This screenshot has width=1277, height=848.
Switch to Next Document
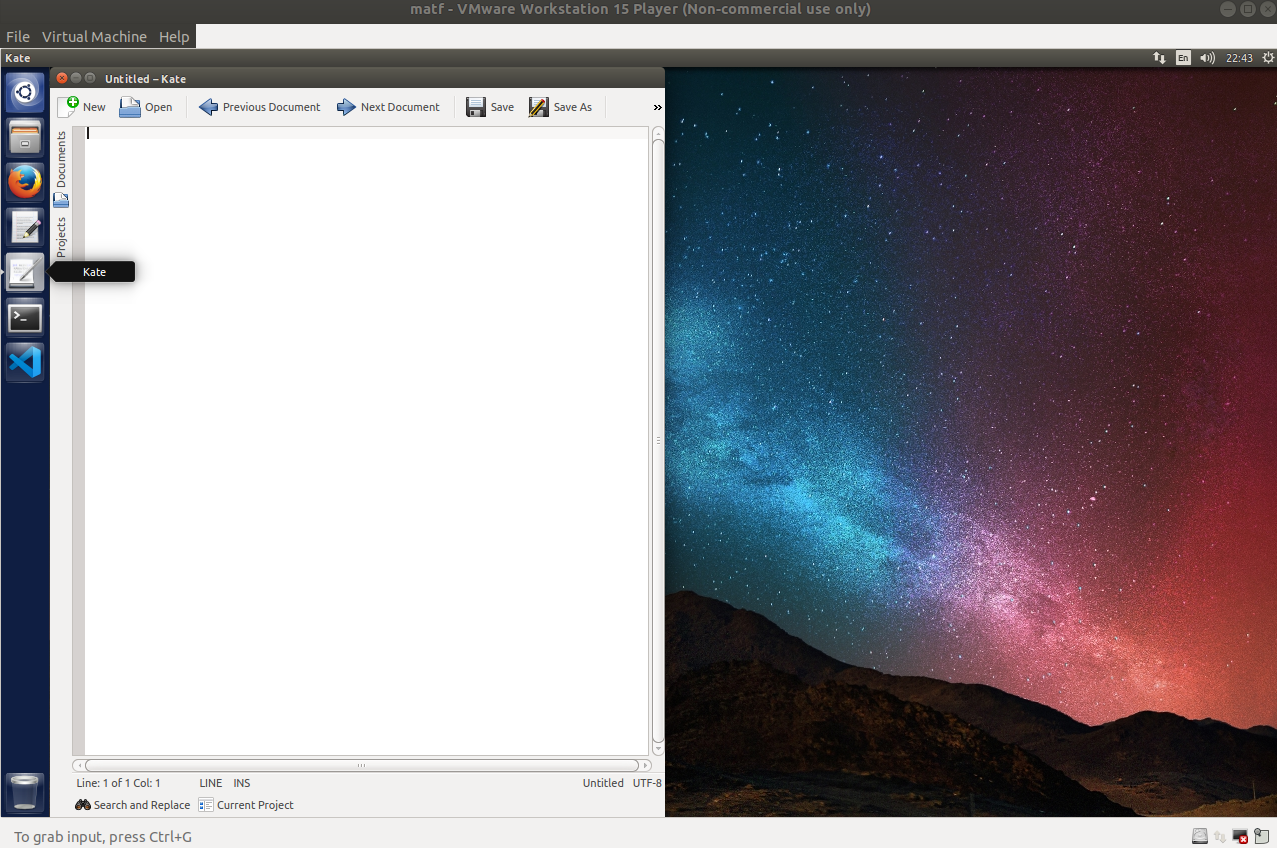pyautogui.click(x=346, y=107)
